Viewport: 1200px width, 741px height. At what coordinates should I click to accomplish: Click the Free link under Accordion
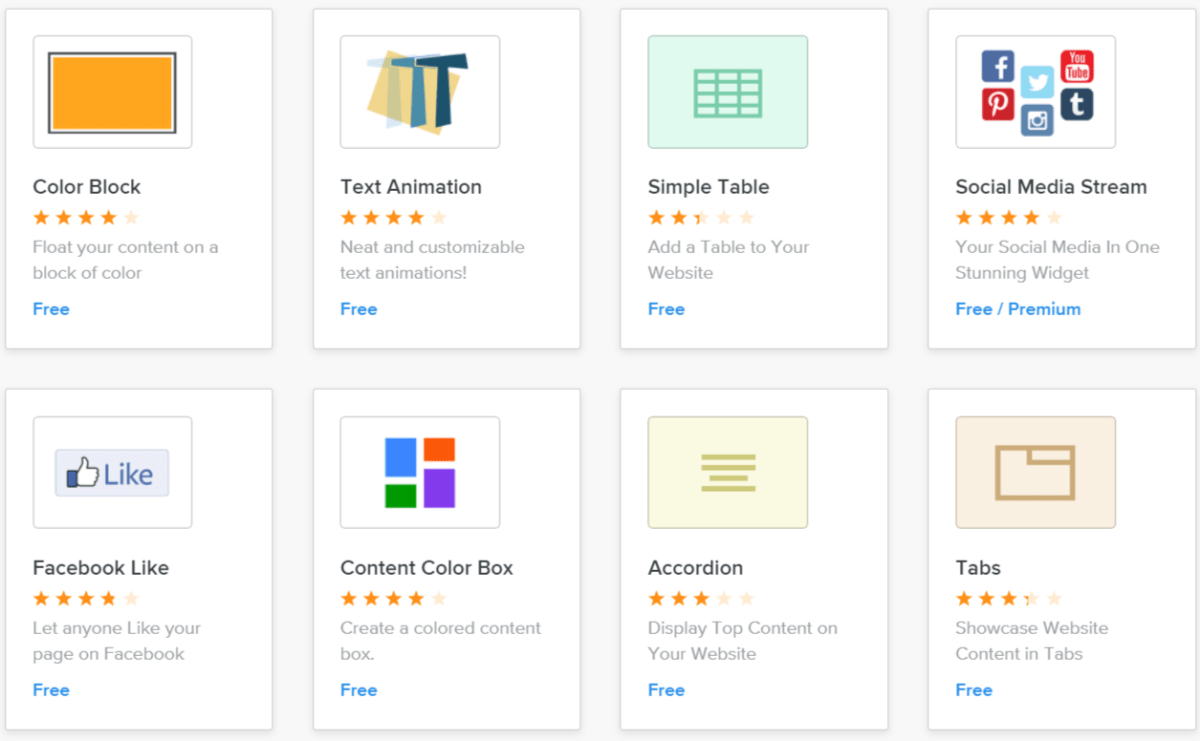tap(666, 690)
